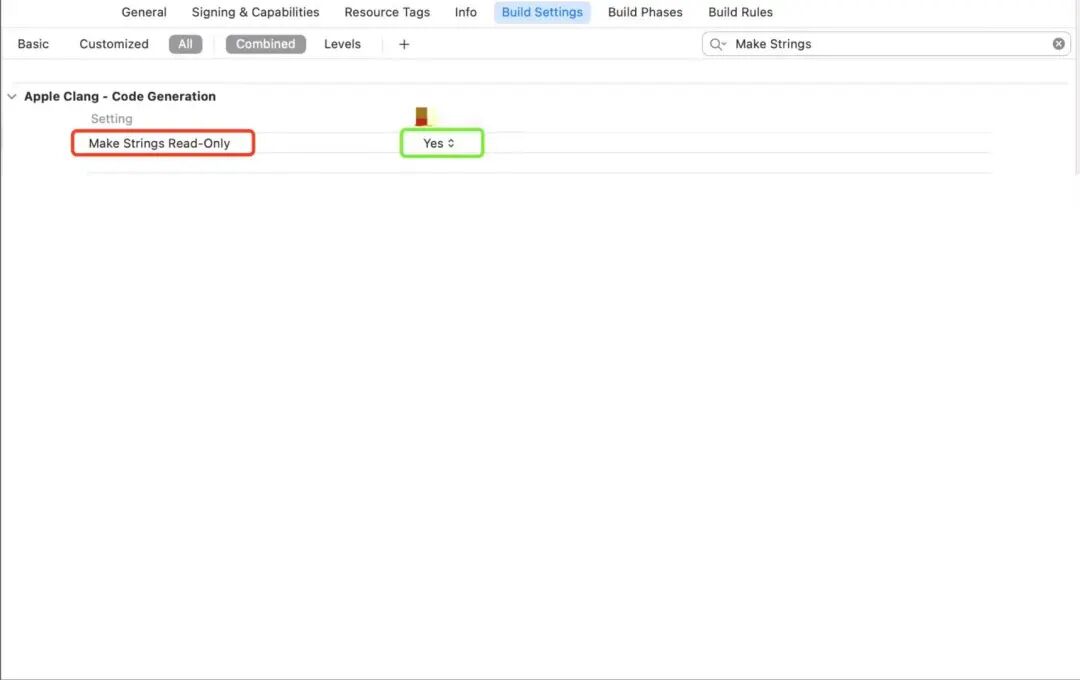Viewport: 1080px width, 680px height.
Task: Collapse the Apple Clang - Code Generation section
Action: (12, 96)
